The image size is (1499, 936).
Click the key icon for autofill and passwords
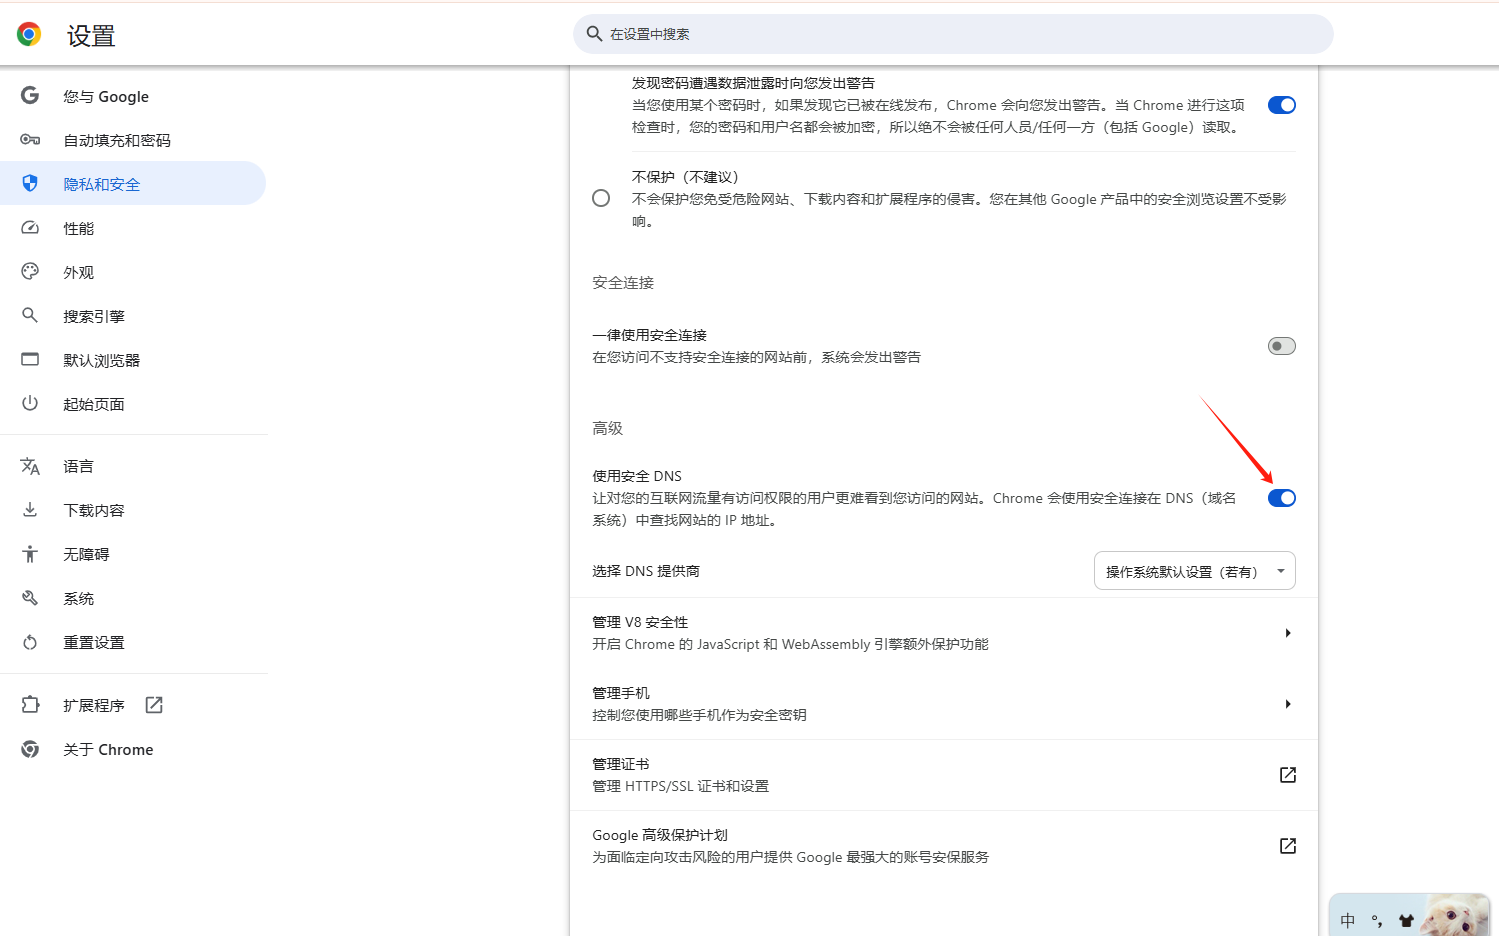click(30, 140)
